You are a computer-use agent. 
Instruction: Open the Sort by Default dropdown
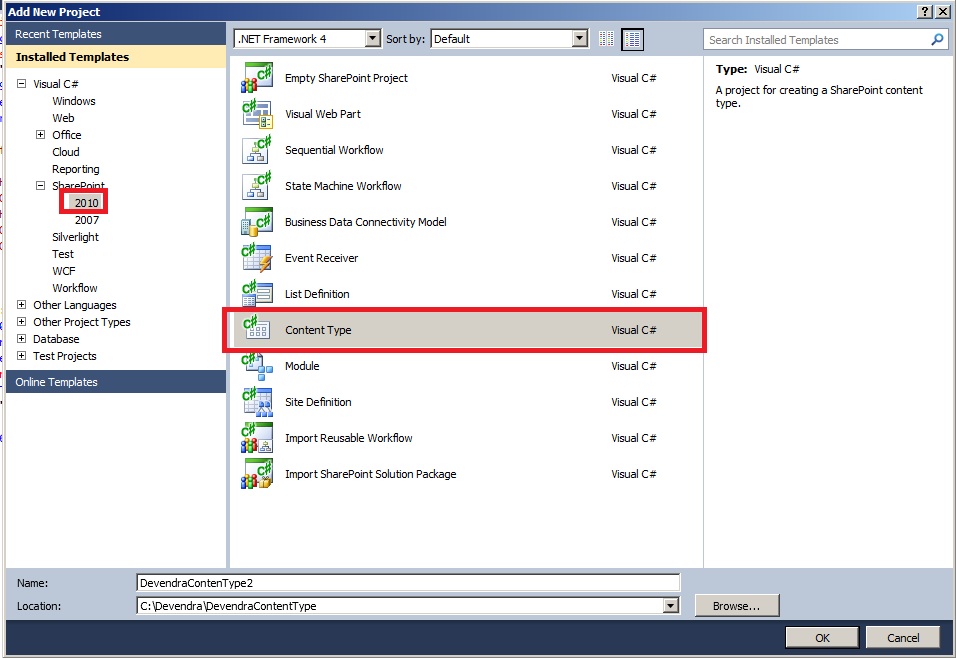(578, 38)
